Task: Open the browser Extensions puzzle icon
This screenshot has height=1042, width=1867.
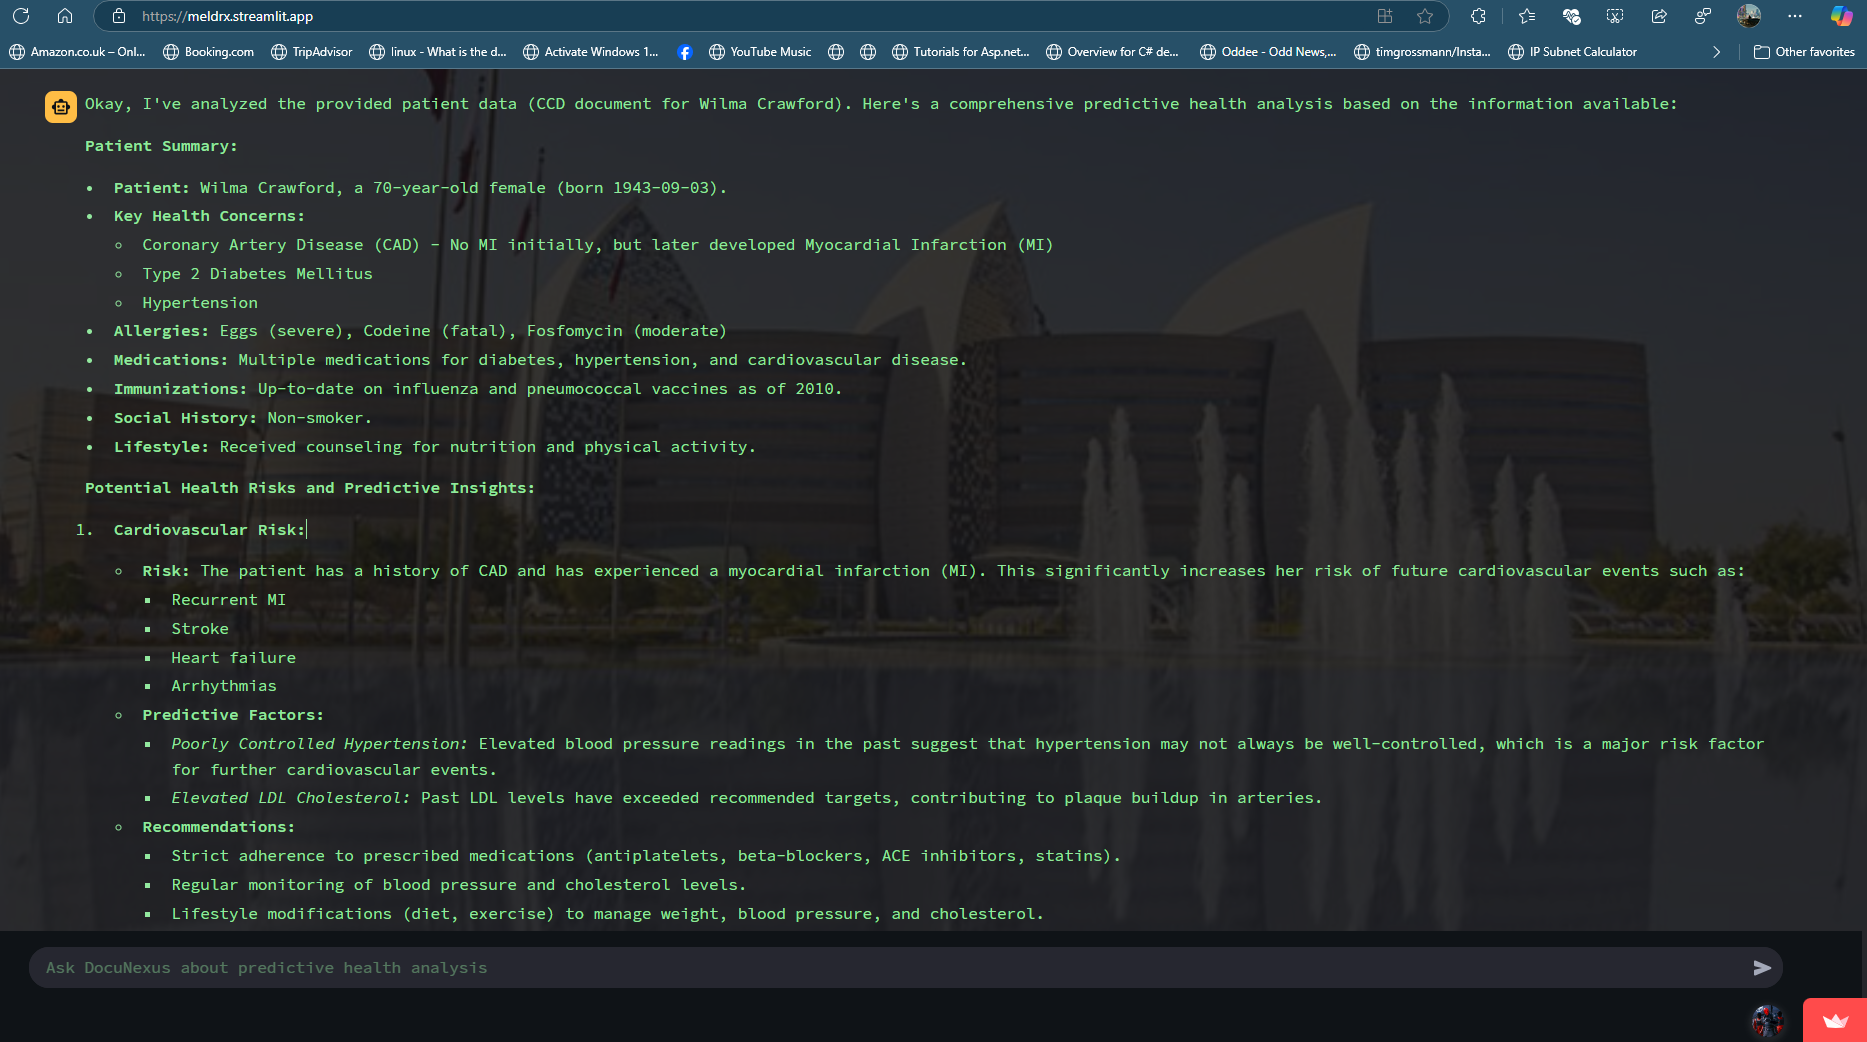Action: (x=1478, y=16)
